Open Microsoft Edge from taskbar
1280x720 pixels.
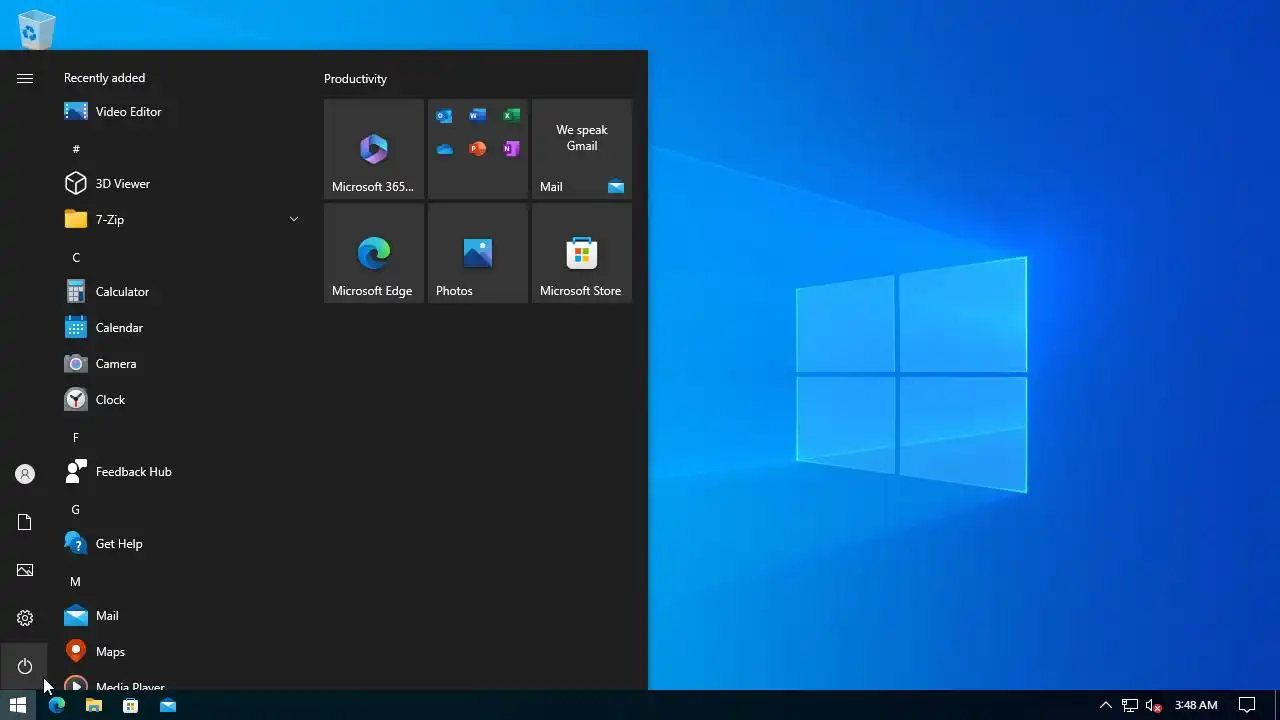tap(57, 705)
